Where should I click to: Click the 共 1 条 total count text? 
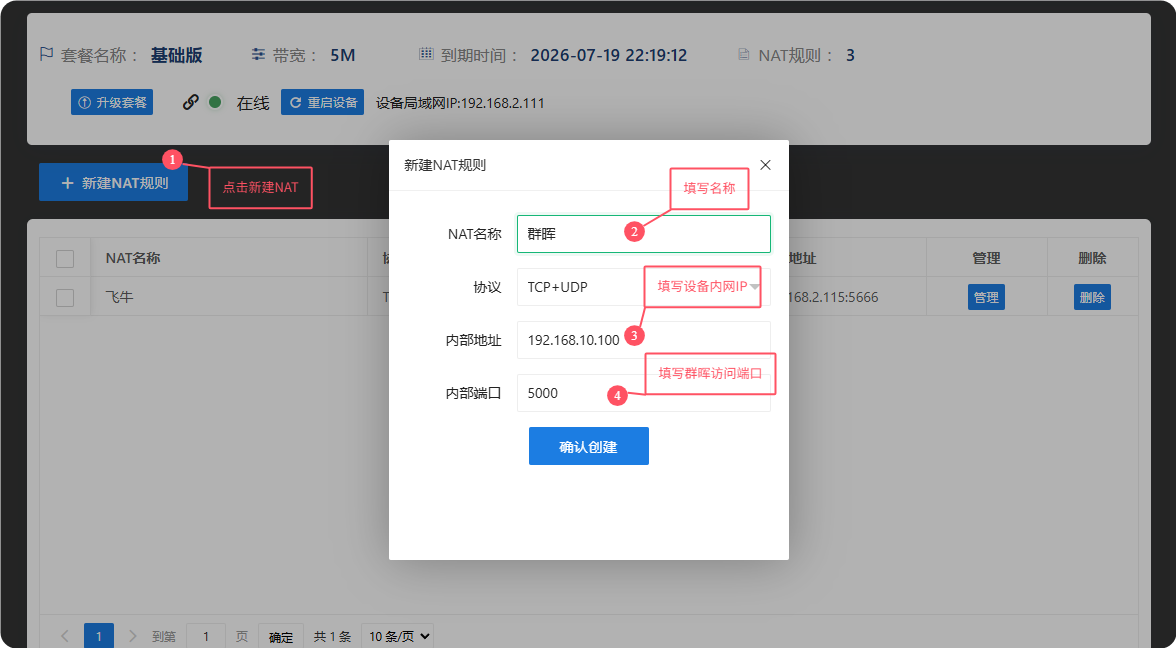coord(332,636)
